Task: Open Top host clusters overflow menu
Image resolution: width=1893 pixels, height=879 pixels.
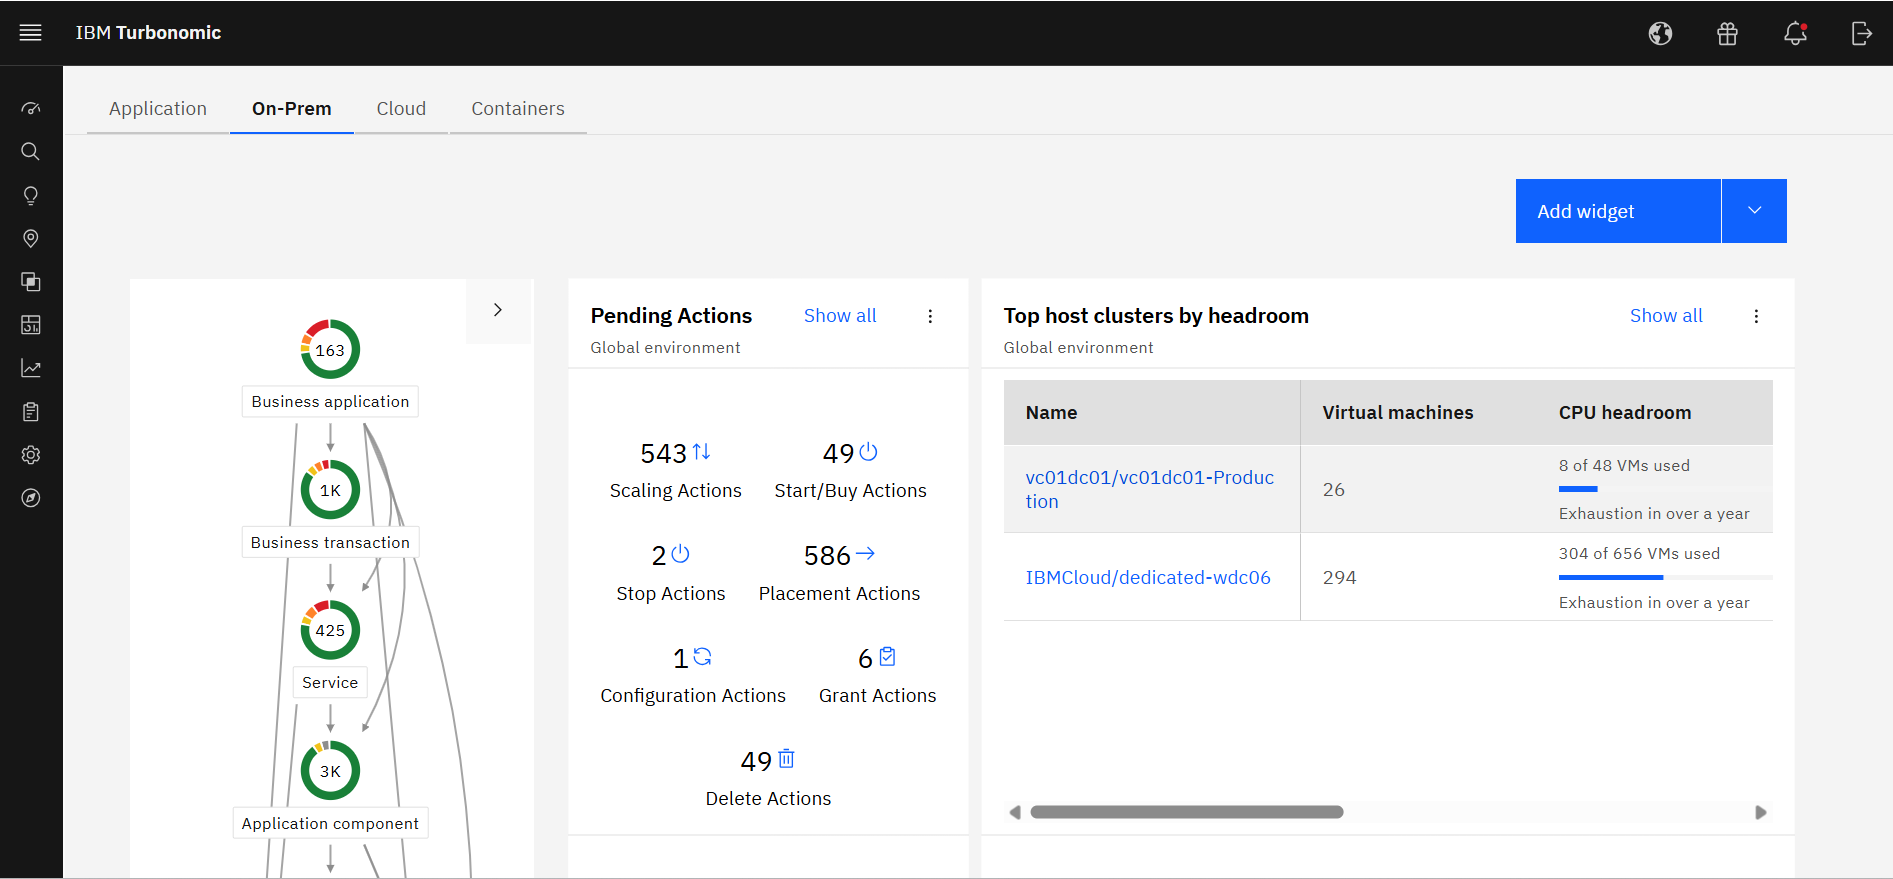Action: coord(1756,316)
